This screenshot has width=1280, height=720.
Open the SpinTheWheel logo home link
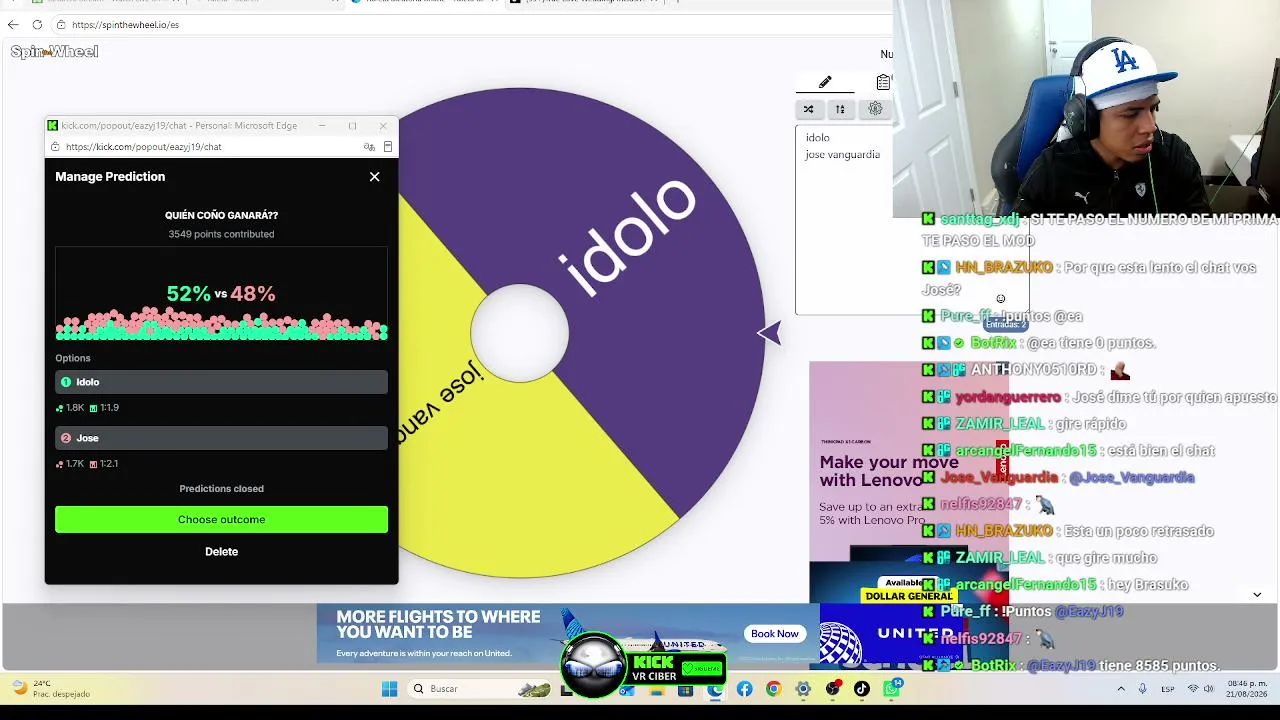tap(54, 52)
